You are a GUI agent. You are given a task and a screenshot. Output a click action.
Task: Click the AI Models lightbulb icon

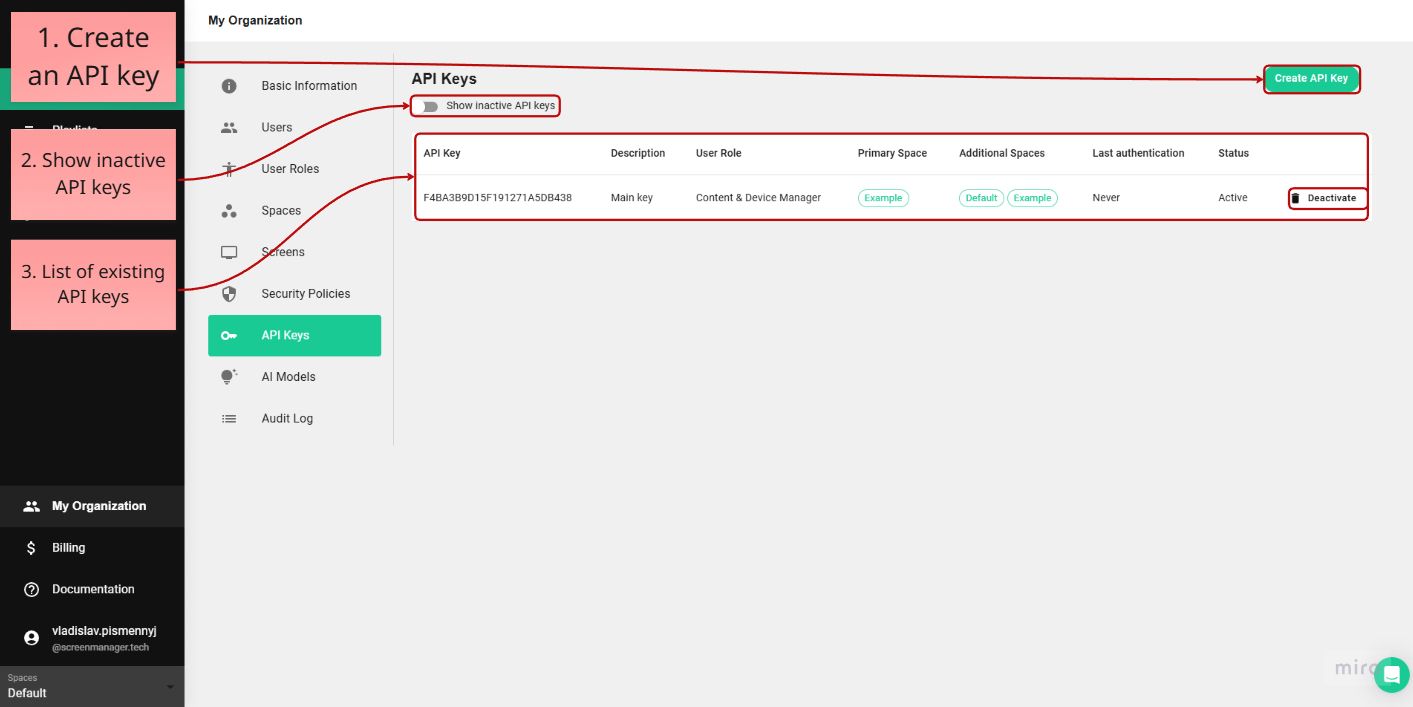tap(229, 377)
